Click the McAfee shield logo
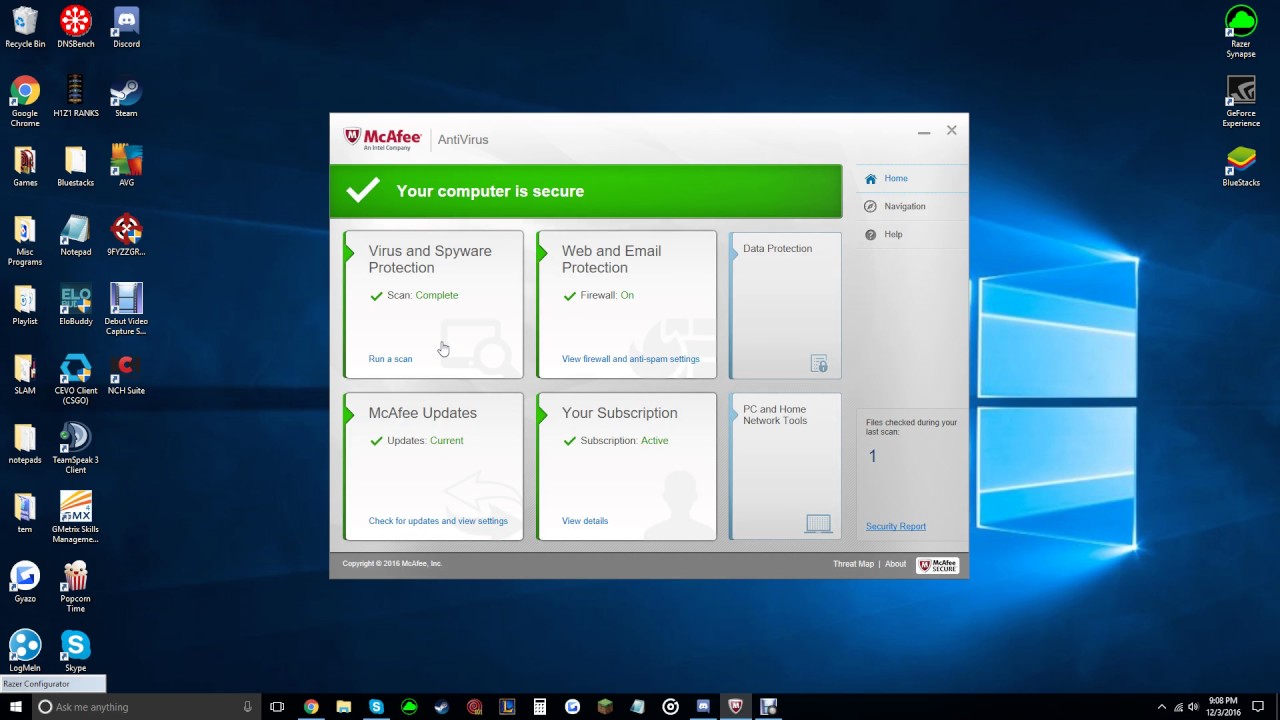1280x720 pixels. 352,137
